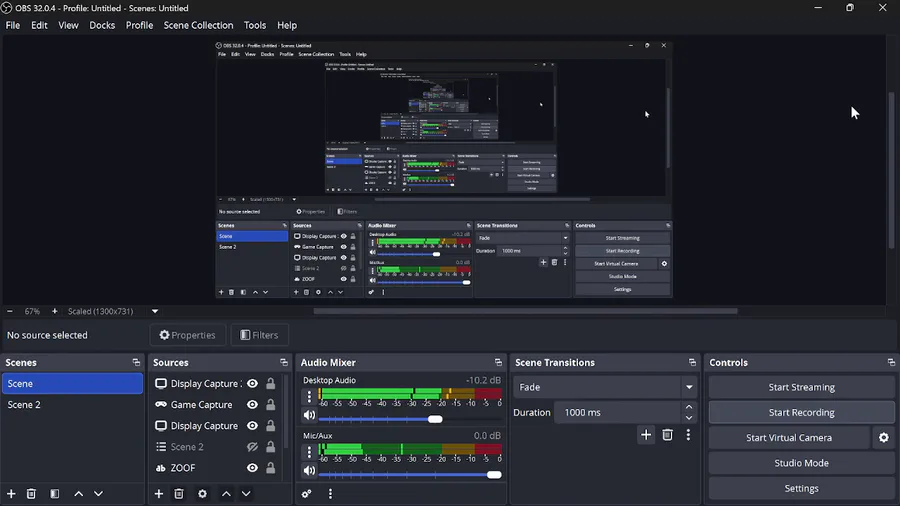Click the preview horizontal scrollbar
Image resolution: width=900 pixels, height=506 pixels.
tap(525, 312)
